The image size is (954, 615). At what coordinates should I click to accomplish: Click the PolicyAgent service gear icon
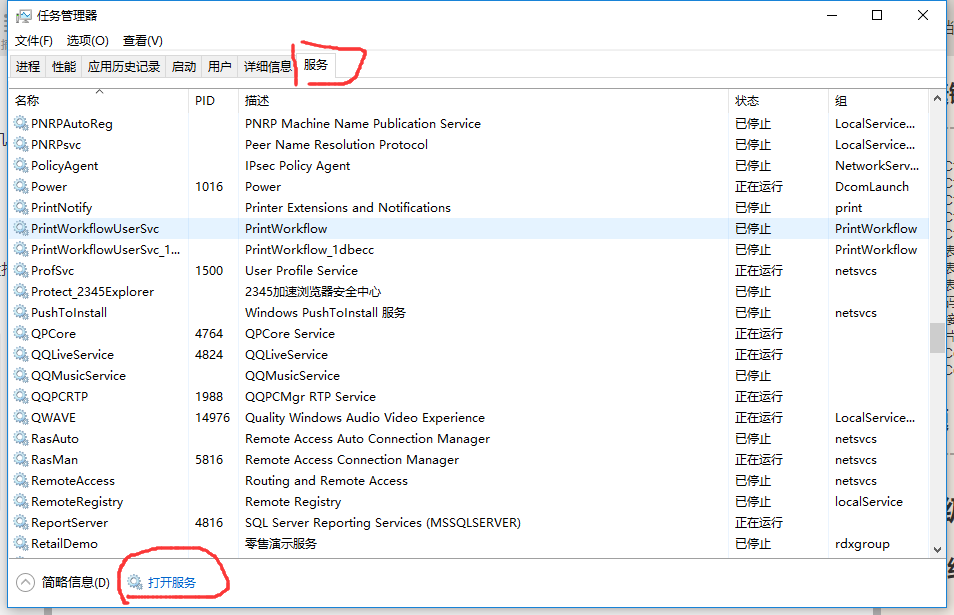click(x=22, y=165)
